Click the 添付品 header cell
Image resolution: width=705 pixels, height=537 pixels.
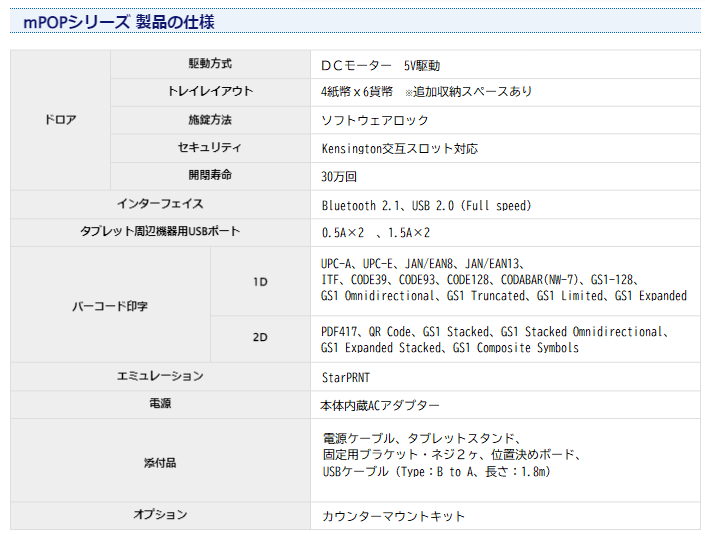[160, 461]
